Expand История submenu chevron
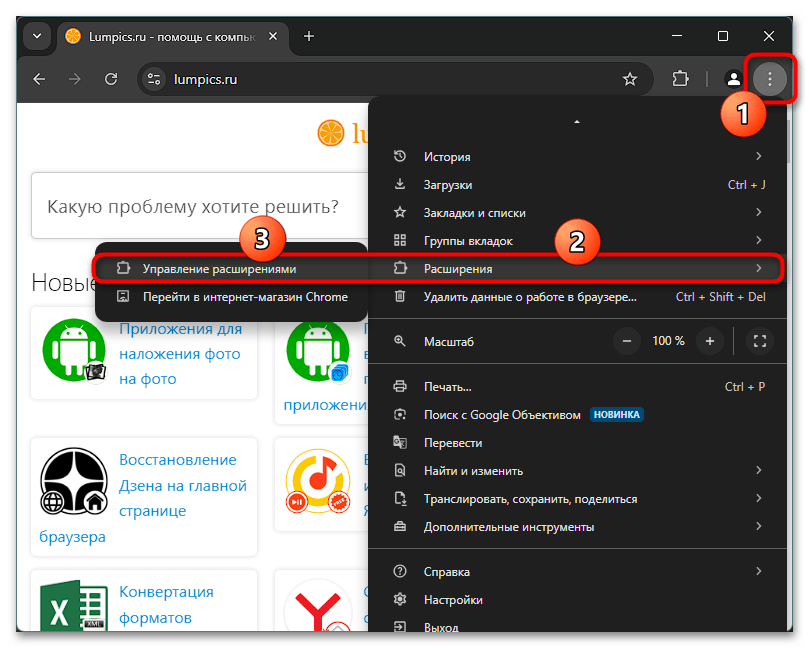809x648 pixels. (758, 156)
